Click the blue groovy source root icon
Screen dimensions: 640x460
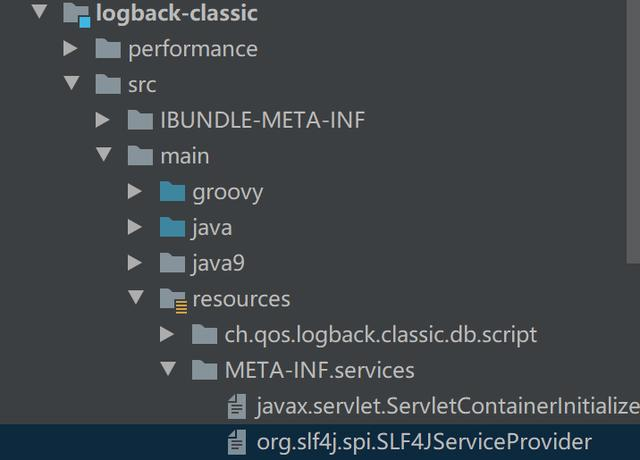[172, 191]
